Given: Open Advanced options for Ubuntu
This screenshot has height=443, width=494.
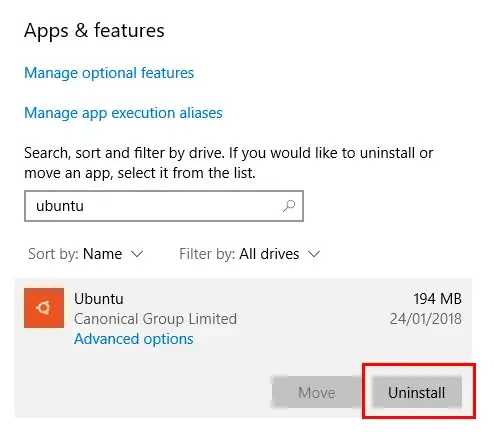Looking at the screenshot, I should click(134, 339).
